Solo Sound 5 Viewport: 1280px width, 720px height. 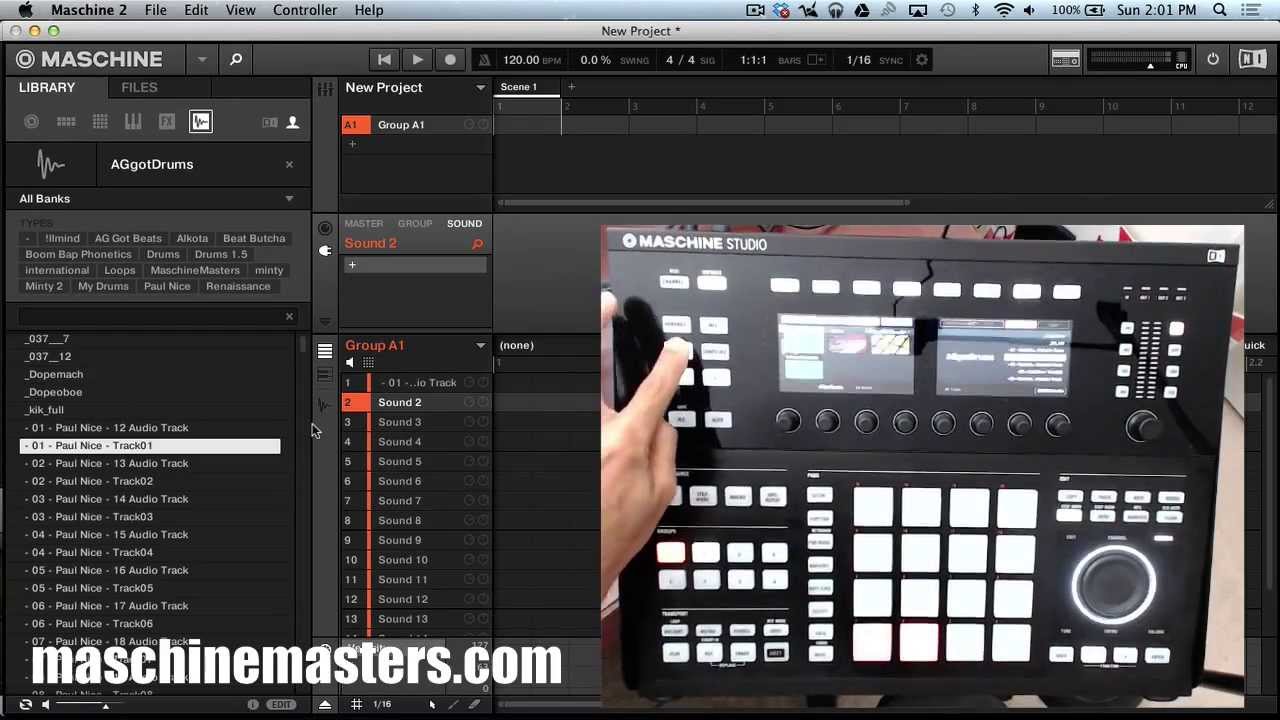(484, 462)
